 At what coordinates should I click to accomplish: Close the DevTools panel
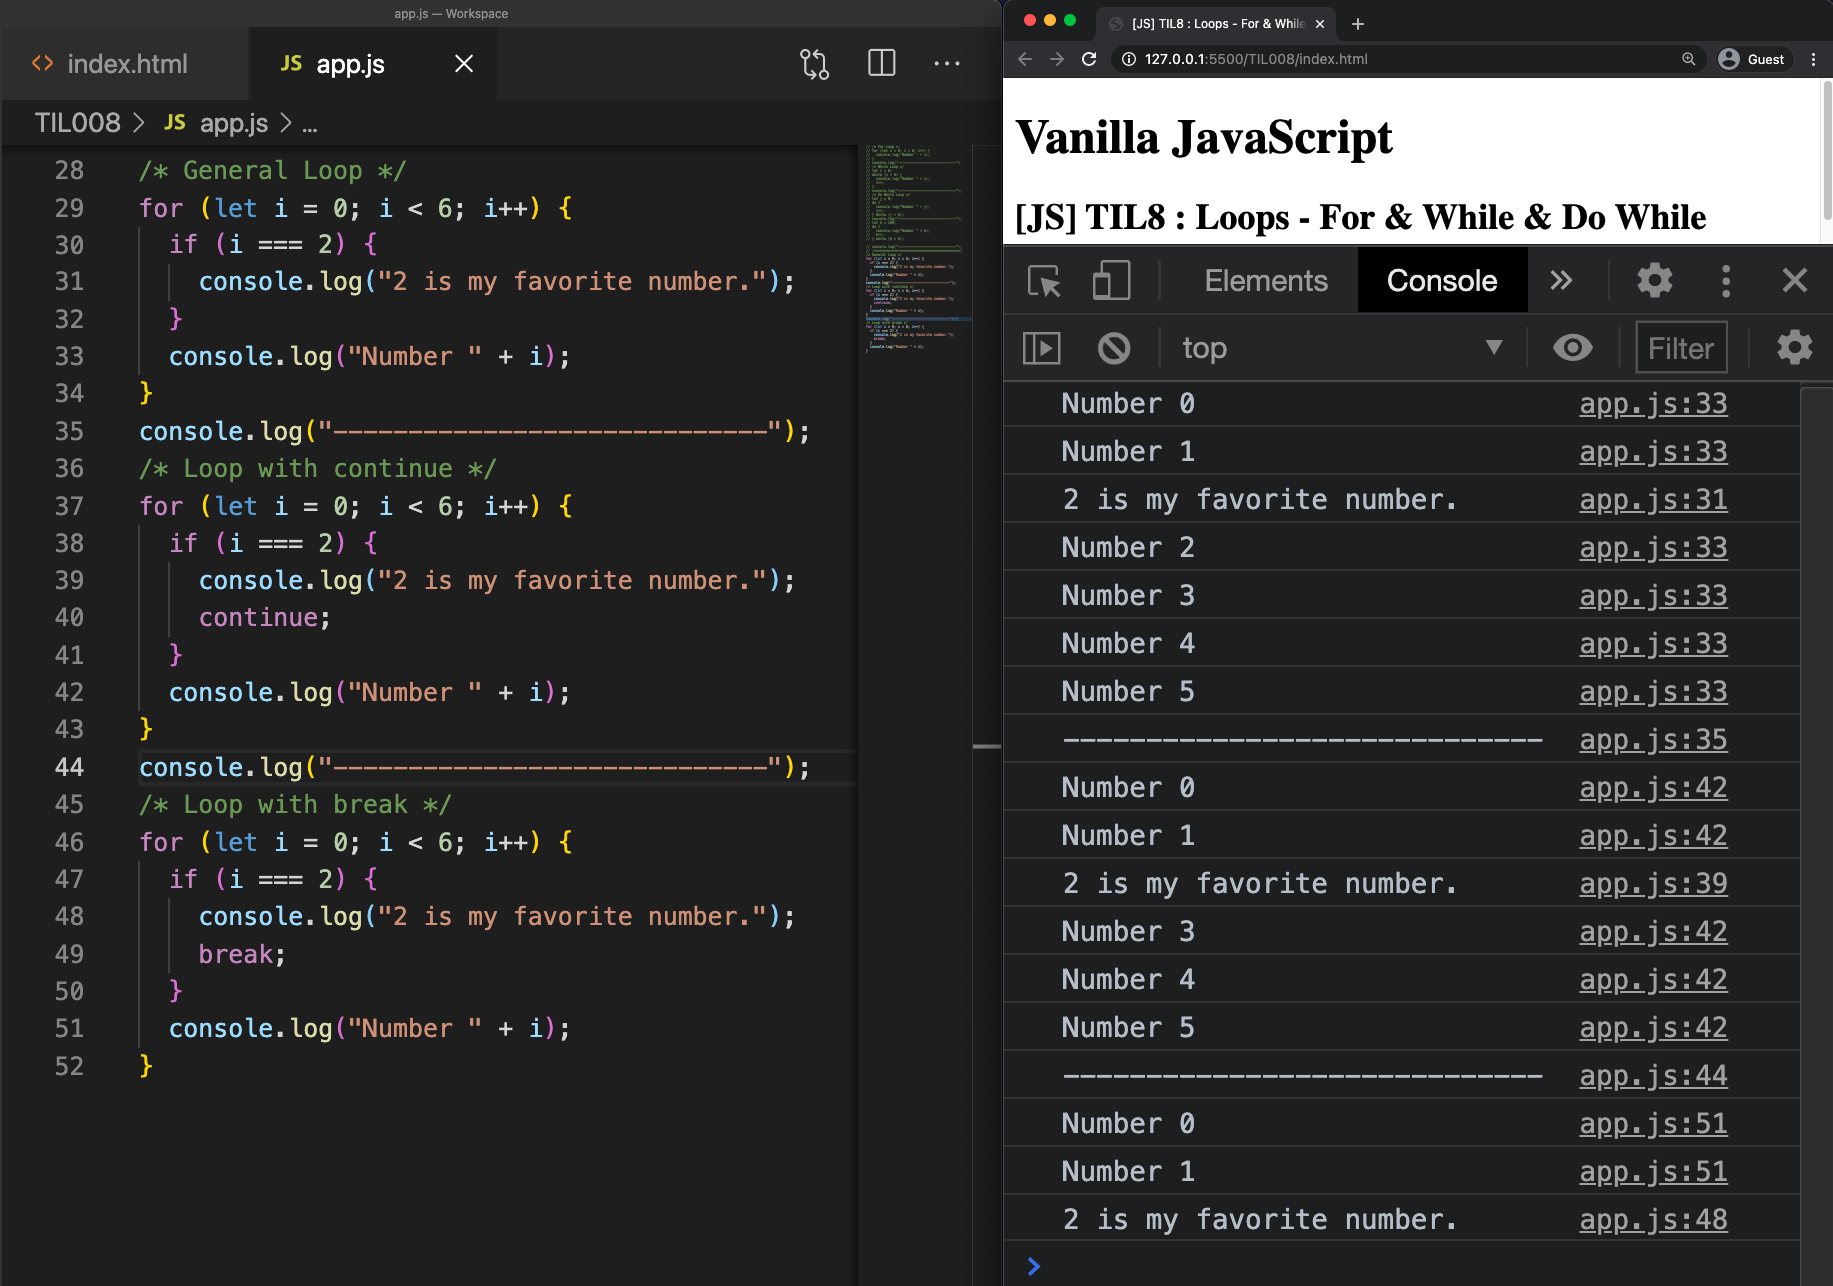click(x=1795, y=281)
